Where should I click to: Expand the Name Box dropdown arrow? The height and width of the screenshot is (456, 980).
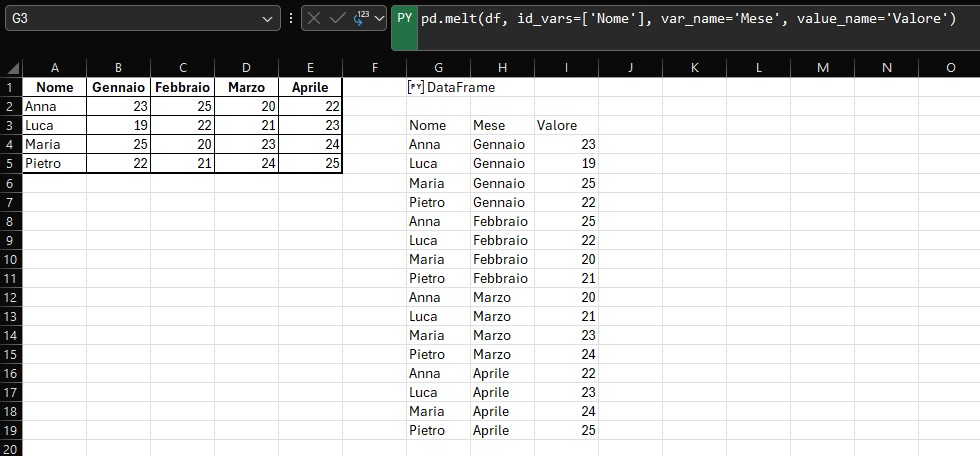click(x=268, y=19)
